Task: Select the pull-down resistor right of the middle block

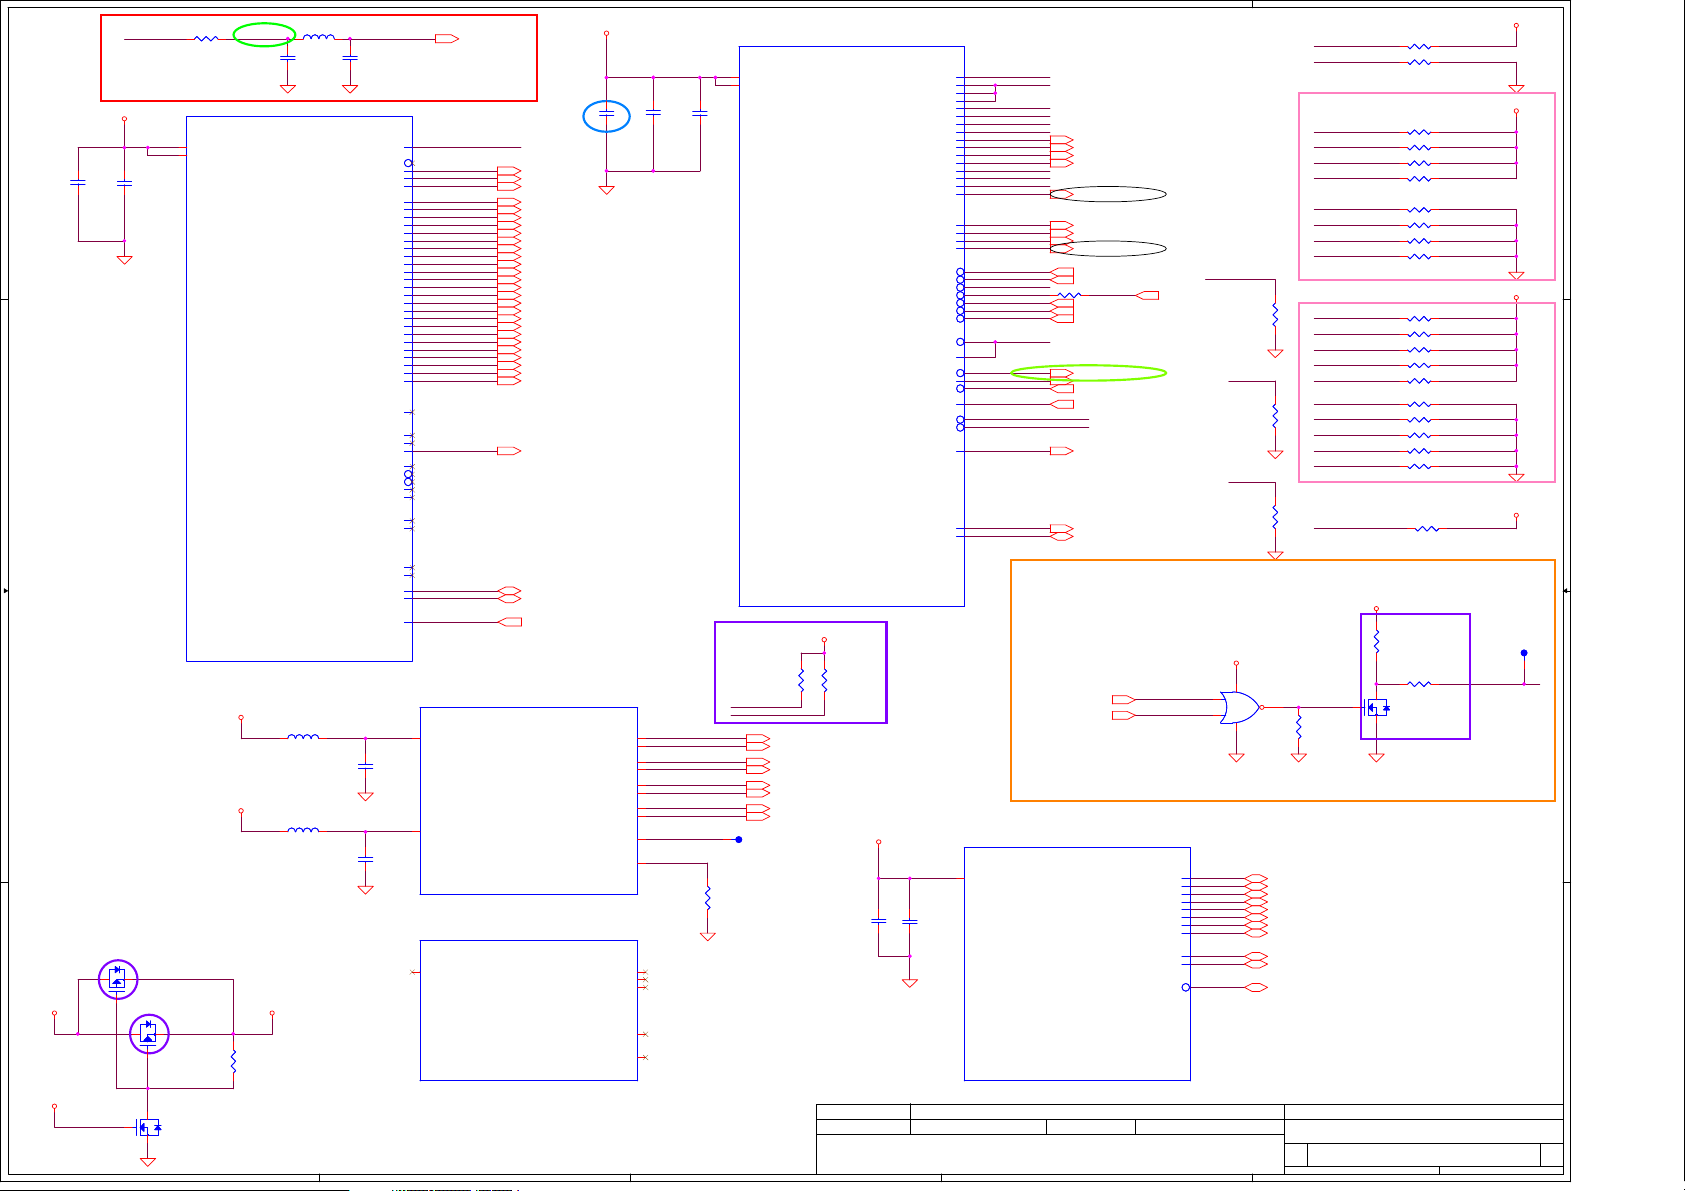Action: 708,897
